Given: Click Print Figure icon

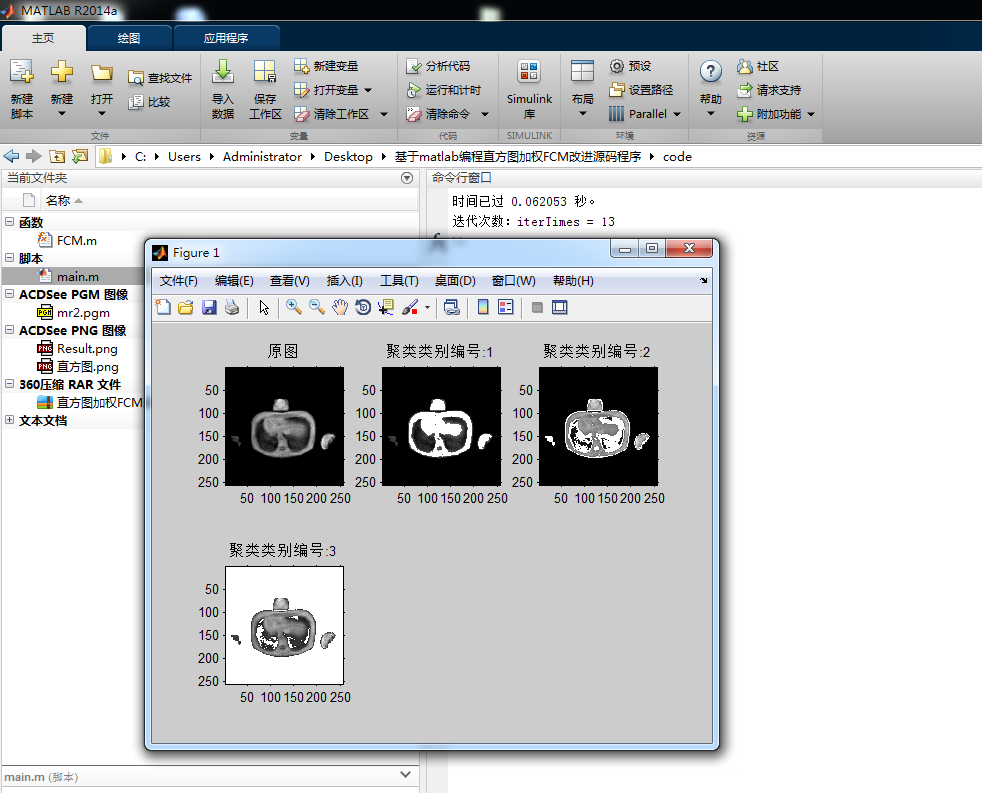Looking at the screenshot, I should [232, 307].
